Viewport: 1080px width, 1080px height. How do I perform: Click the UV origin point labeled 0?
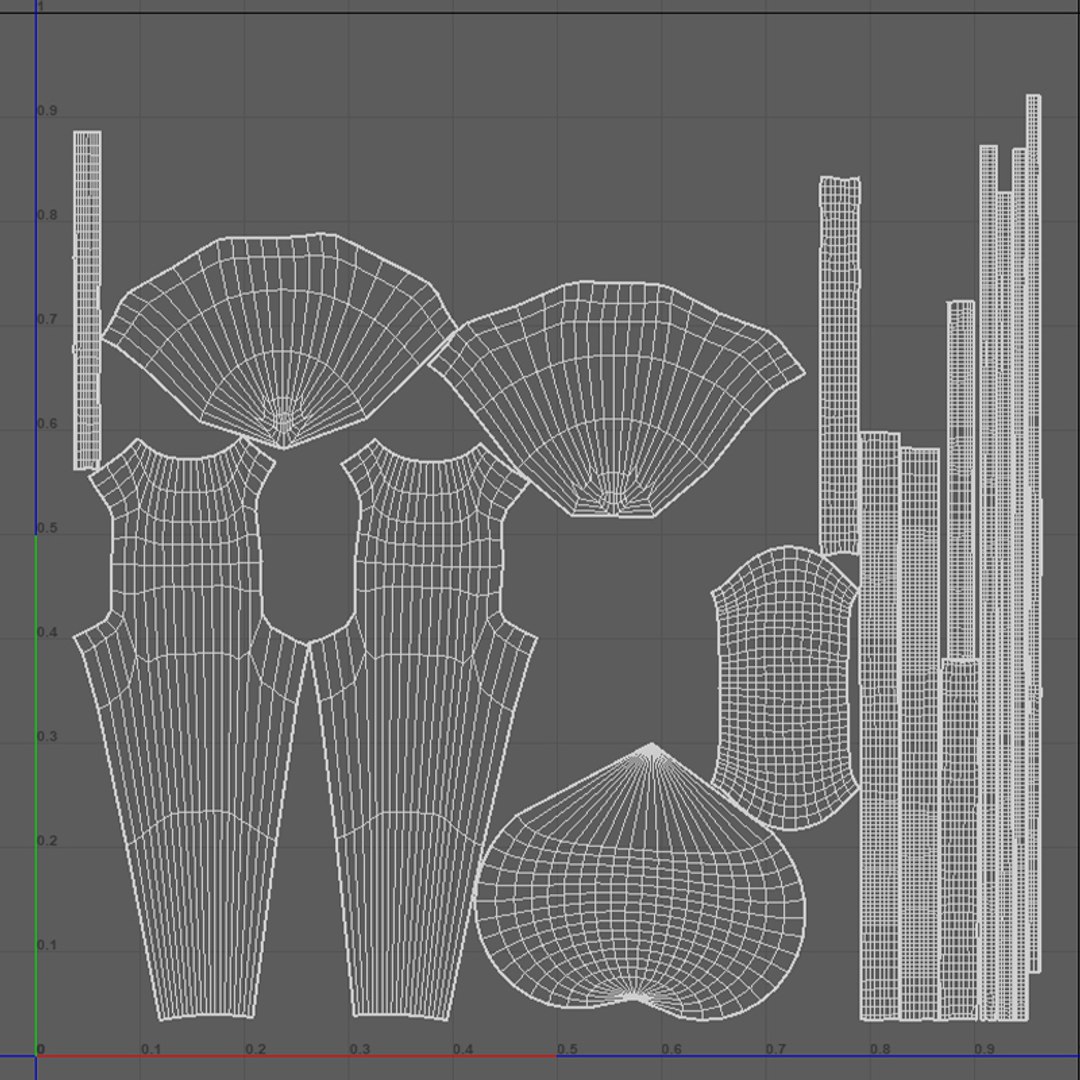pyautogui.click(x=40, y=1050)
